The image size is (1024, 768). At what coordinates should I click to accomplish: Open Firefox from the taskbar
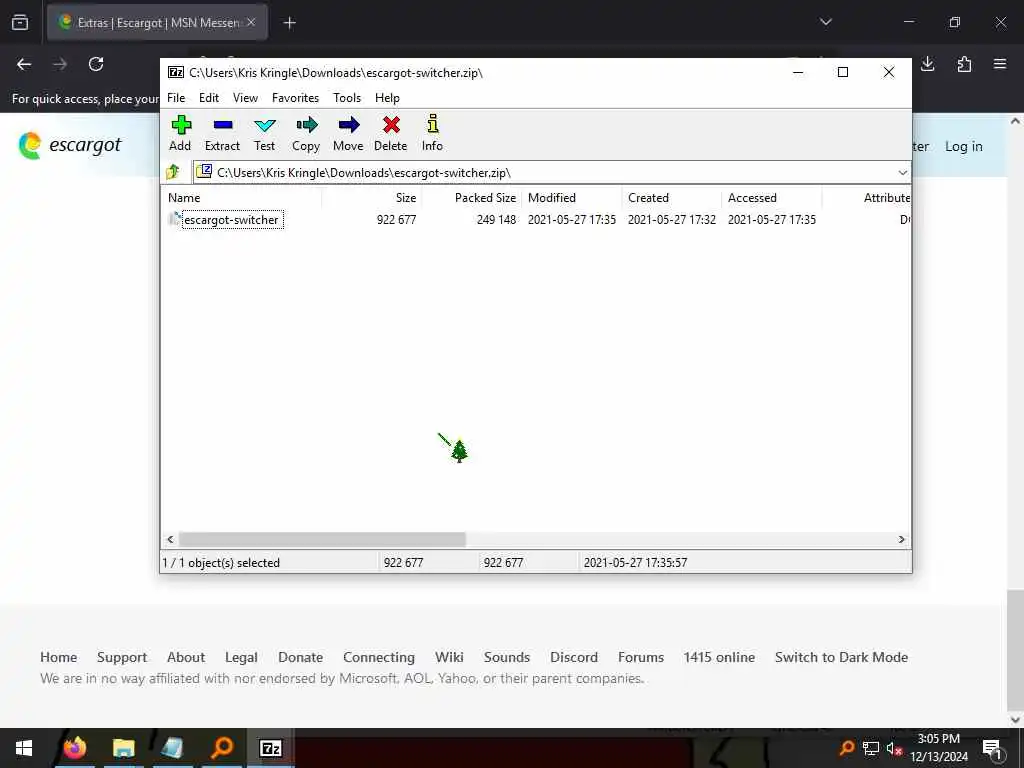(x=75, y=748)
